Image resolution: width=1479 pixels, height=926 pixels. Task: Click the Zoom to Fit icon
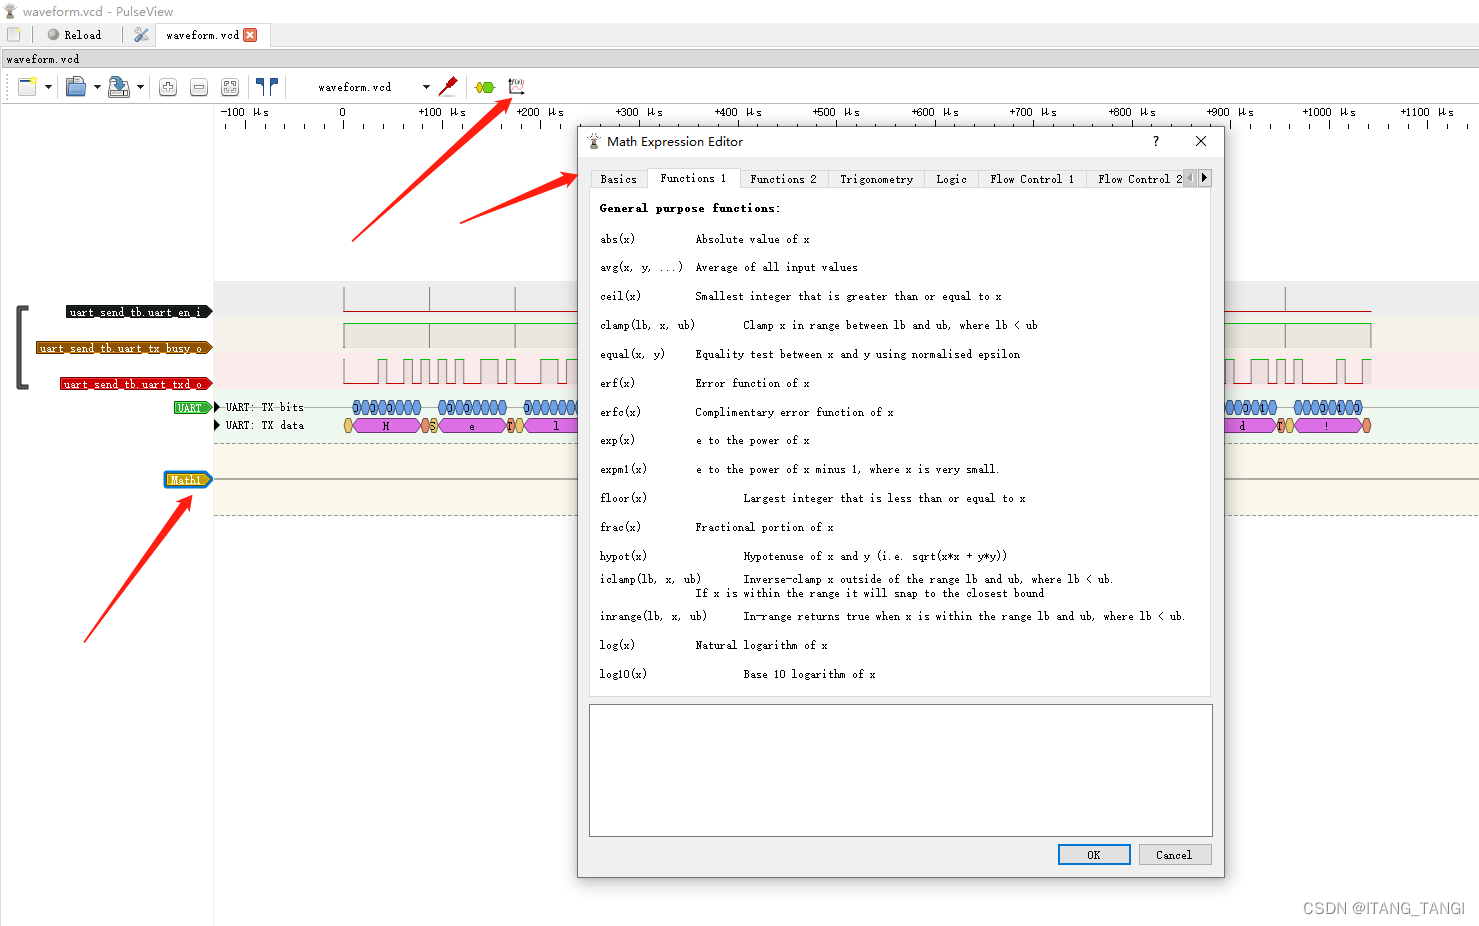[230, 87]
